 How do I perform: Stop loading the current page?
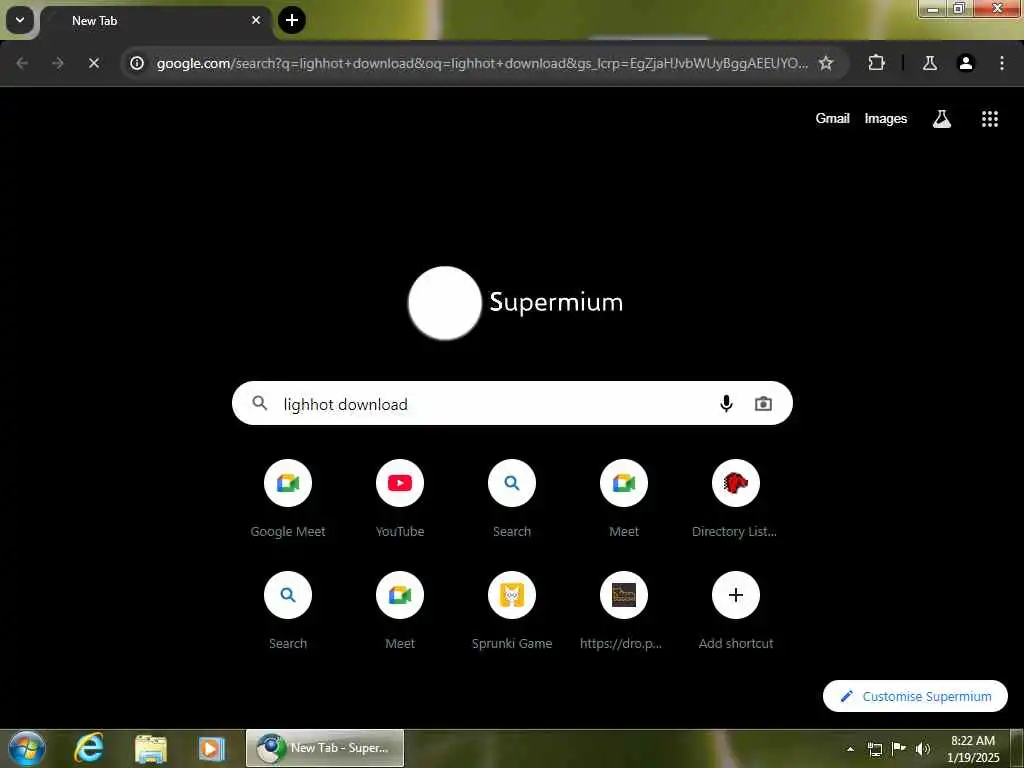coord(94,63)
